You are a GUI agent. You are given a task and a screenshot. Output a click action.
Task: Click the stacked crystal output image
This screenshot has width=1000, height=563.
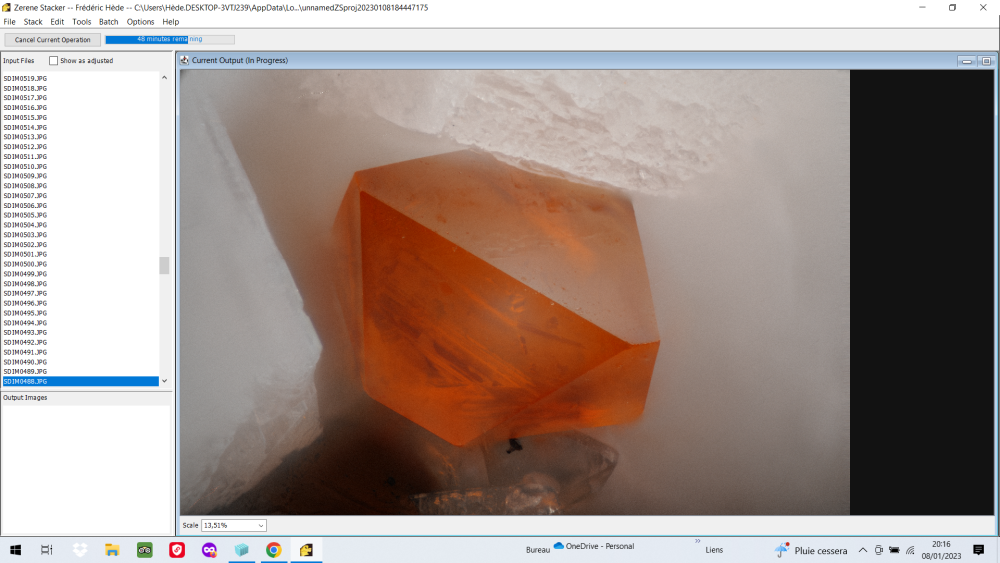[515, 292]
